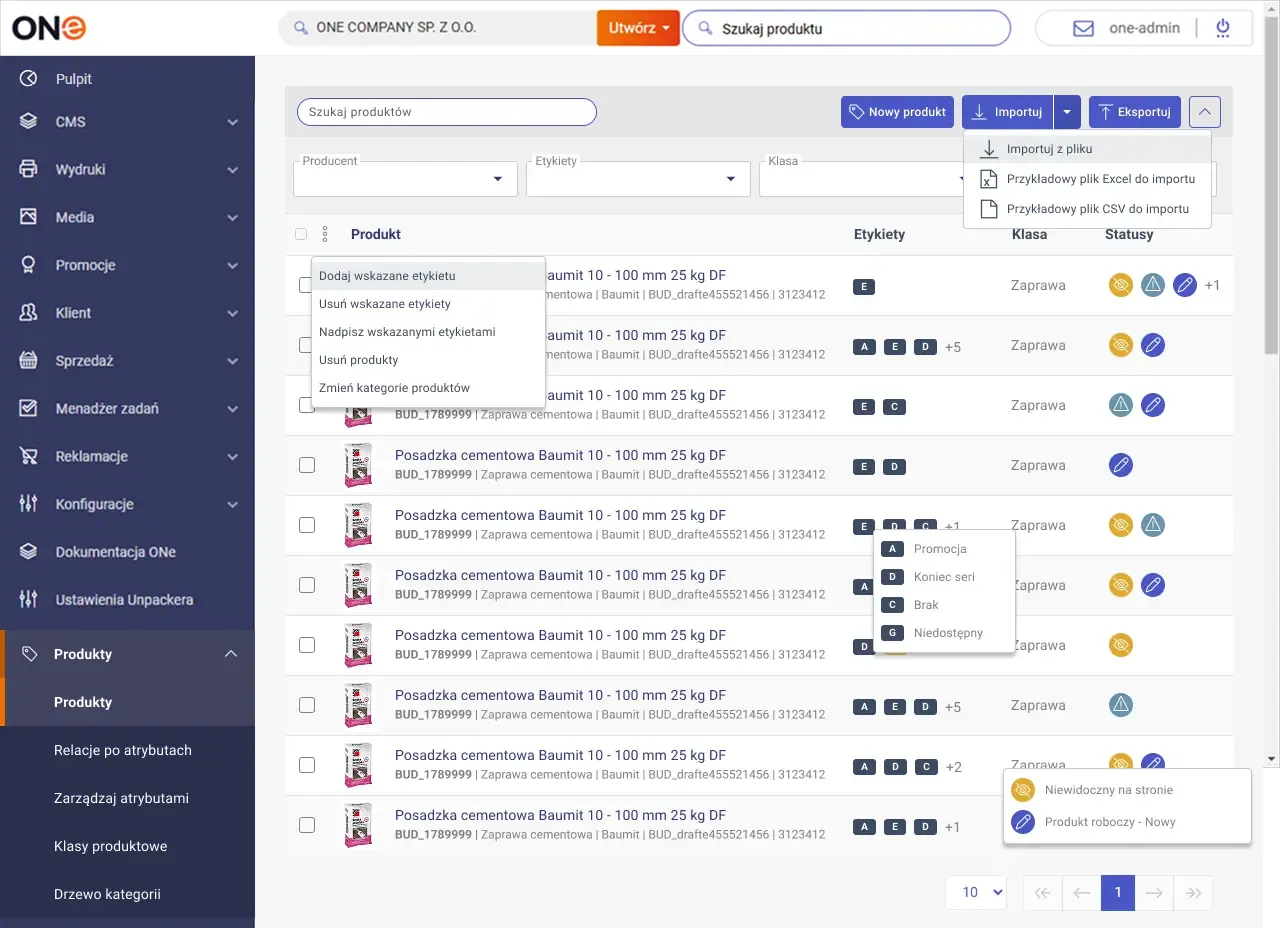Click the warning triangle status in first row
Viewport: 1280px width, 928px height.
(x=1153, y=285)
